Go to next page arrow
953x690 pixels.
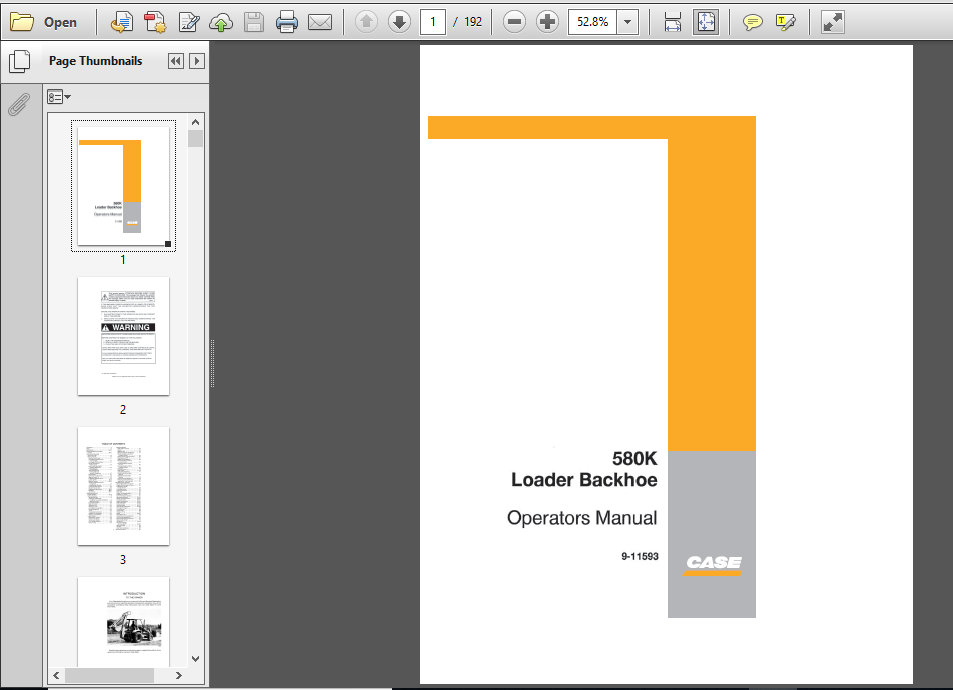point(399,22)
